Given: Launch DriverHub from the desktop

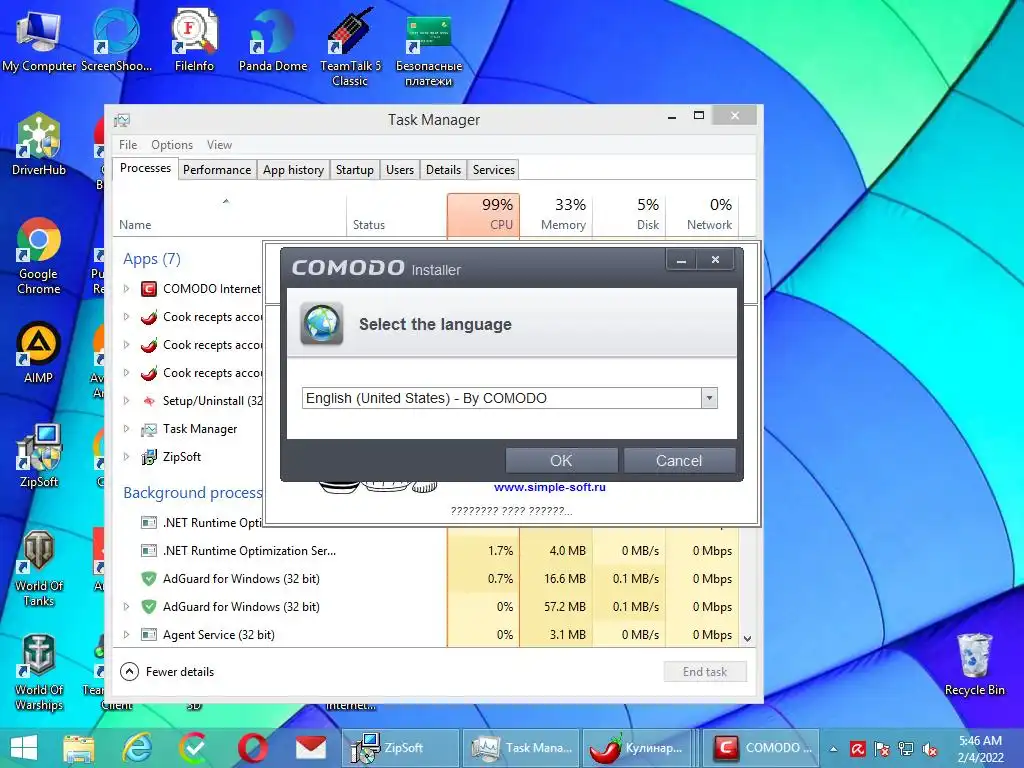Looking at the screenshot, I should pos(39,145).
